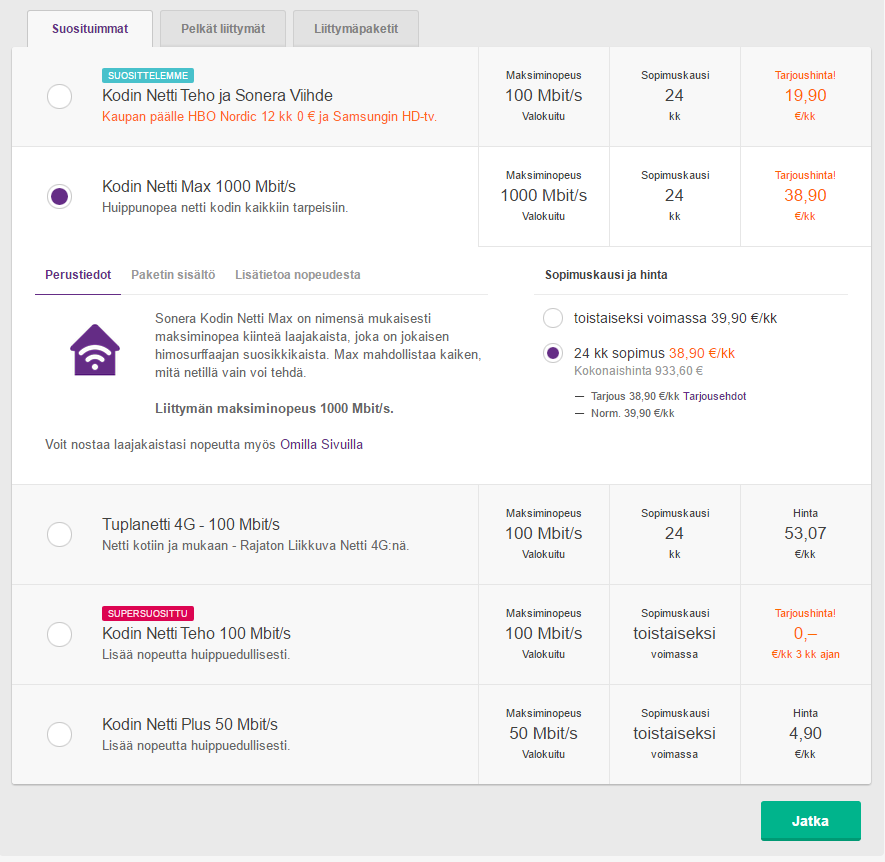Select Kodin Netti Max 1000 Mbit/s radio
885x862 pixels.
[x=59, y=196]
